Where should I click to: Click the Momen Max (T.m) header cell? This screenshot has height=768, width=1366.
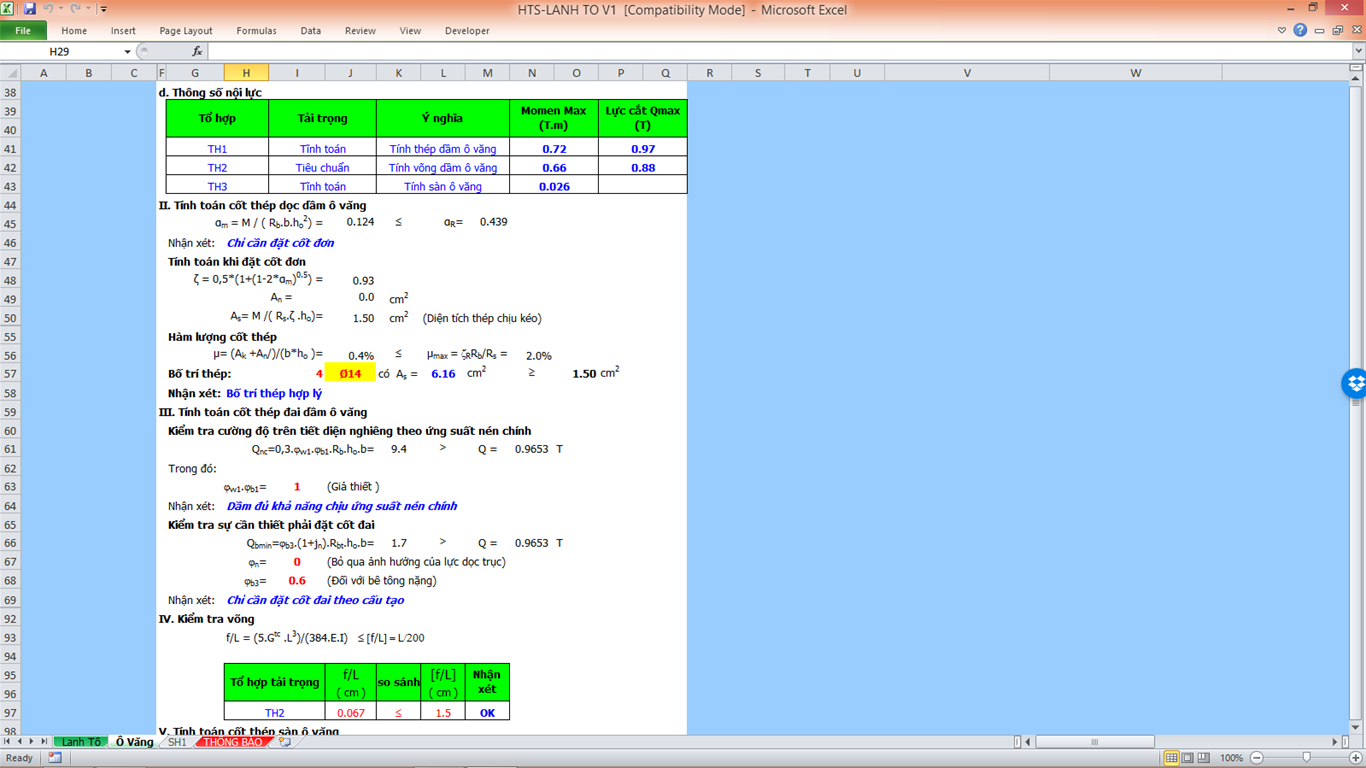(554, 118)
